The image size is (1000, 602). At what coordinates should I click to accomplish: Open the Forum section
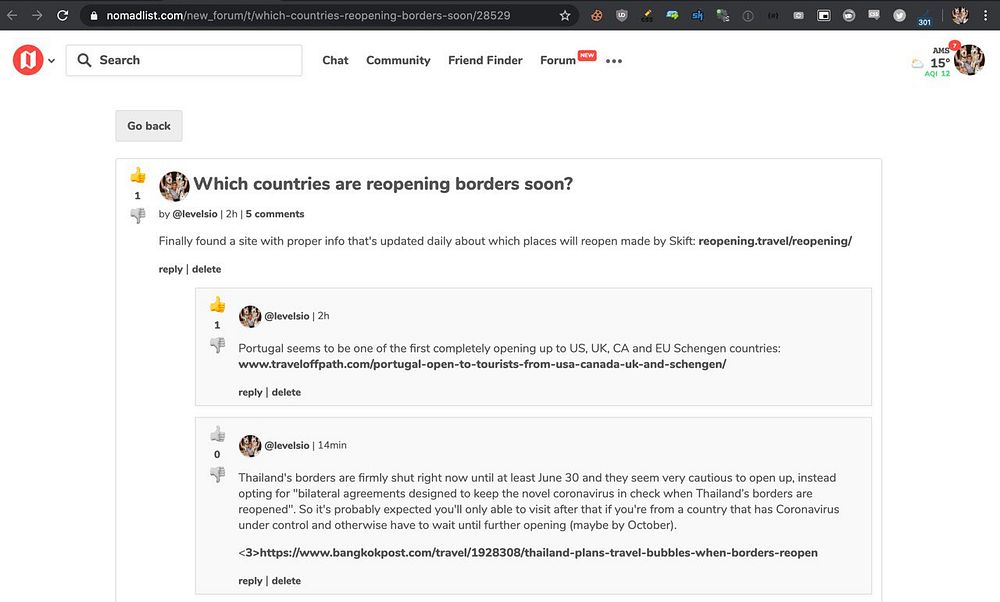click(x=558, y=60)
